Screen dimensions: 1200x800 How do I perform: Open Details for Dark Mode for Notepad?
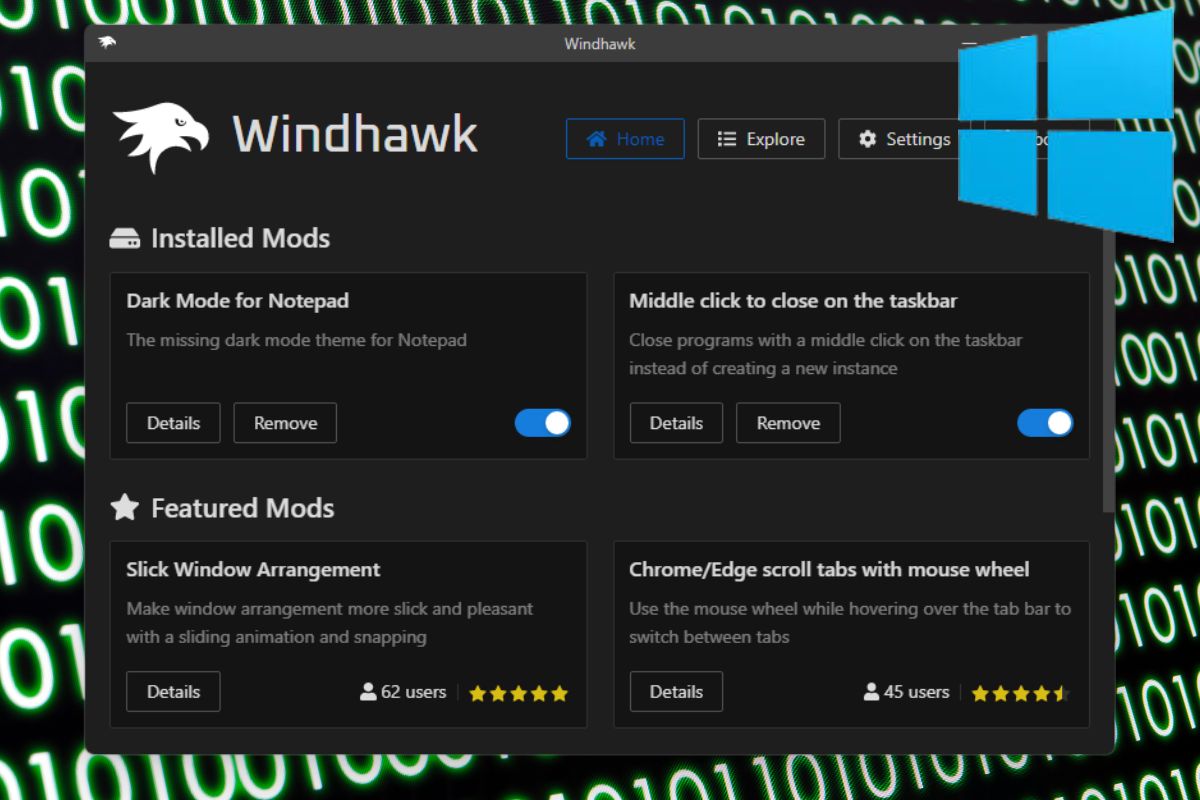(x=173, y=423)
